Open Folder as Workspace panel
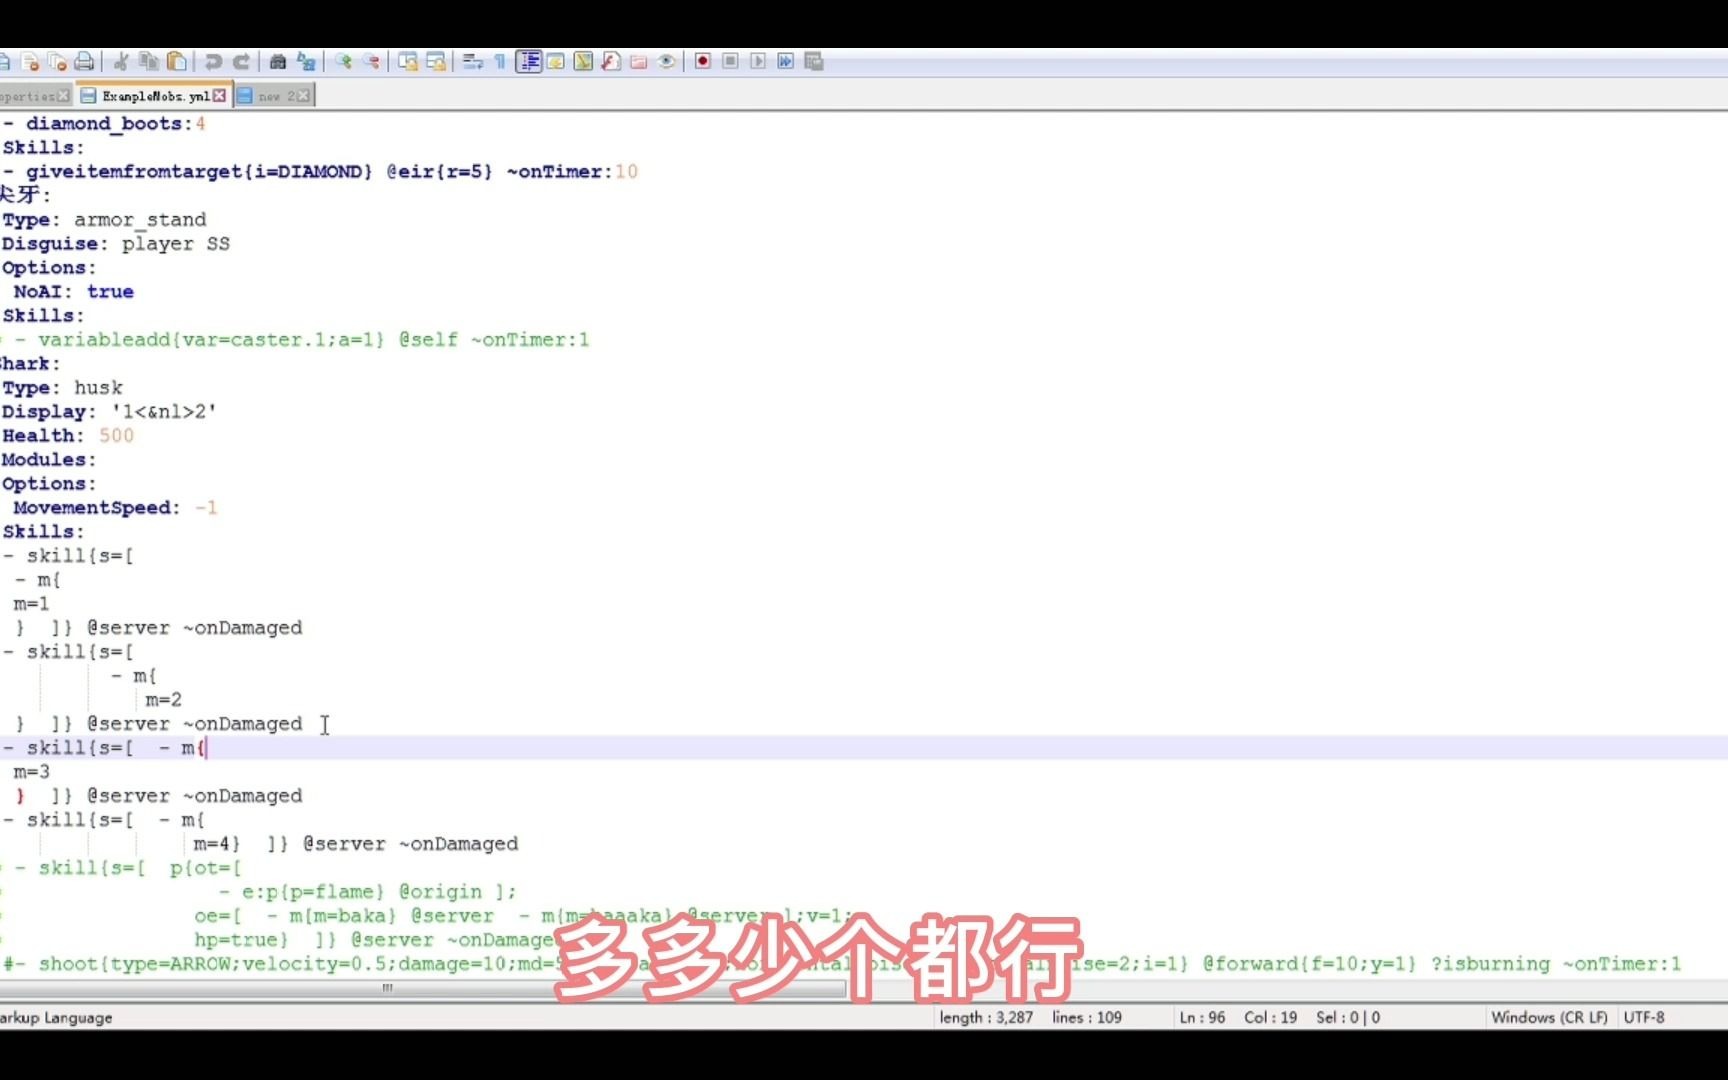Image resolution: width=1728 pixels, height=1080 pixels. tap(638, 62)
